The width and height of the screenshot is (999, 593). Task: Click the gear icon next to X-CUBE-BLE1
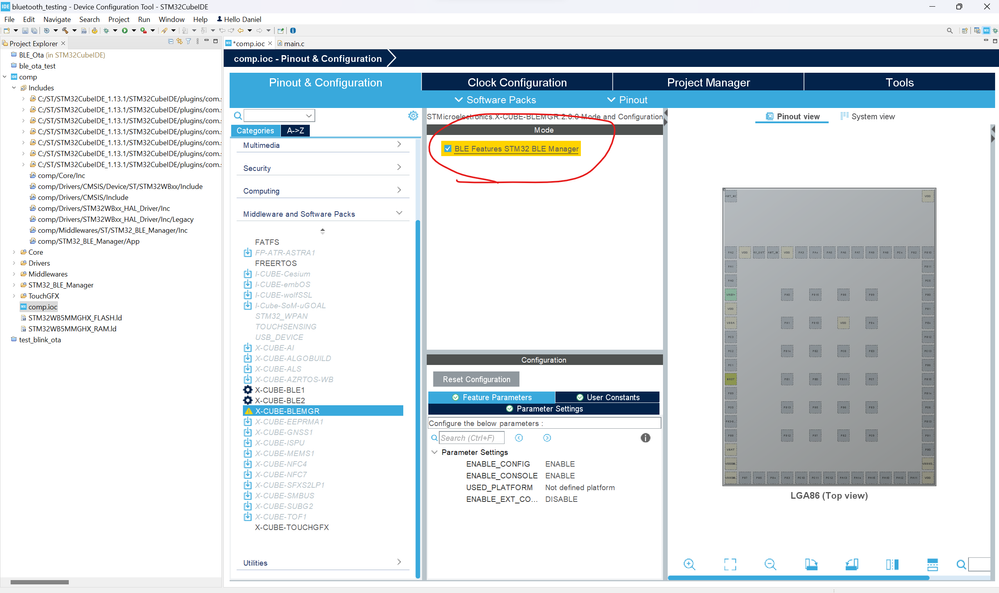248,390
